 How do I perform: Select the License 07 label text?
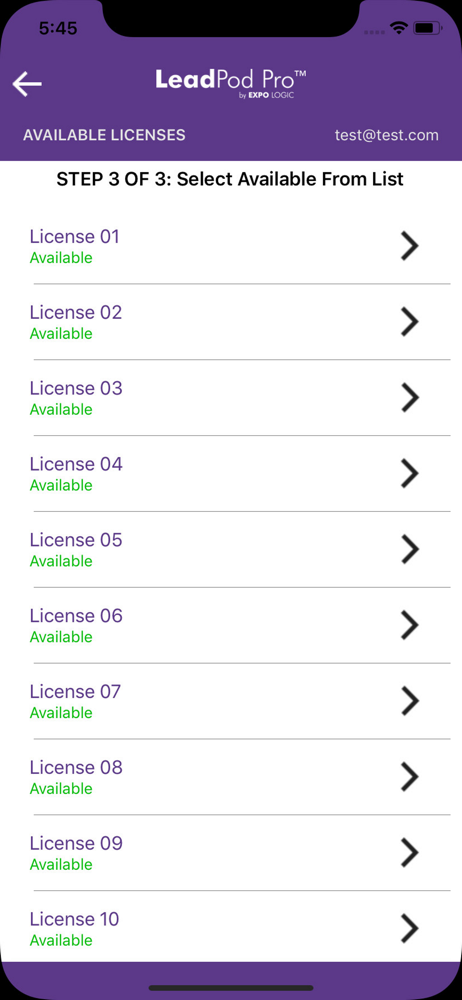75,691
